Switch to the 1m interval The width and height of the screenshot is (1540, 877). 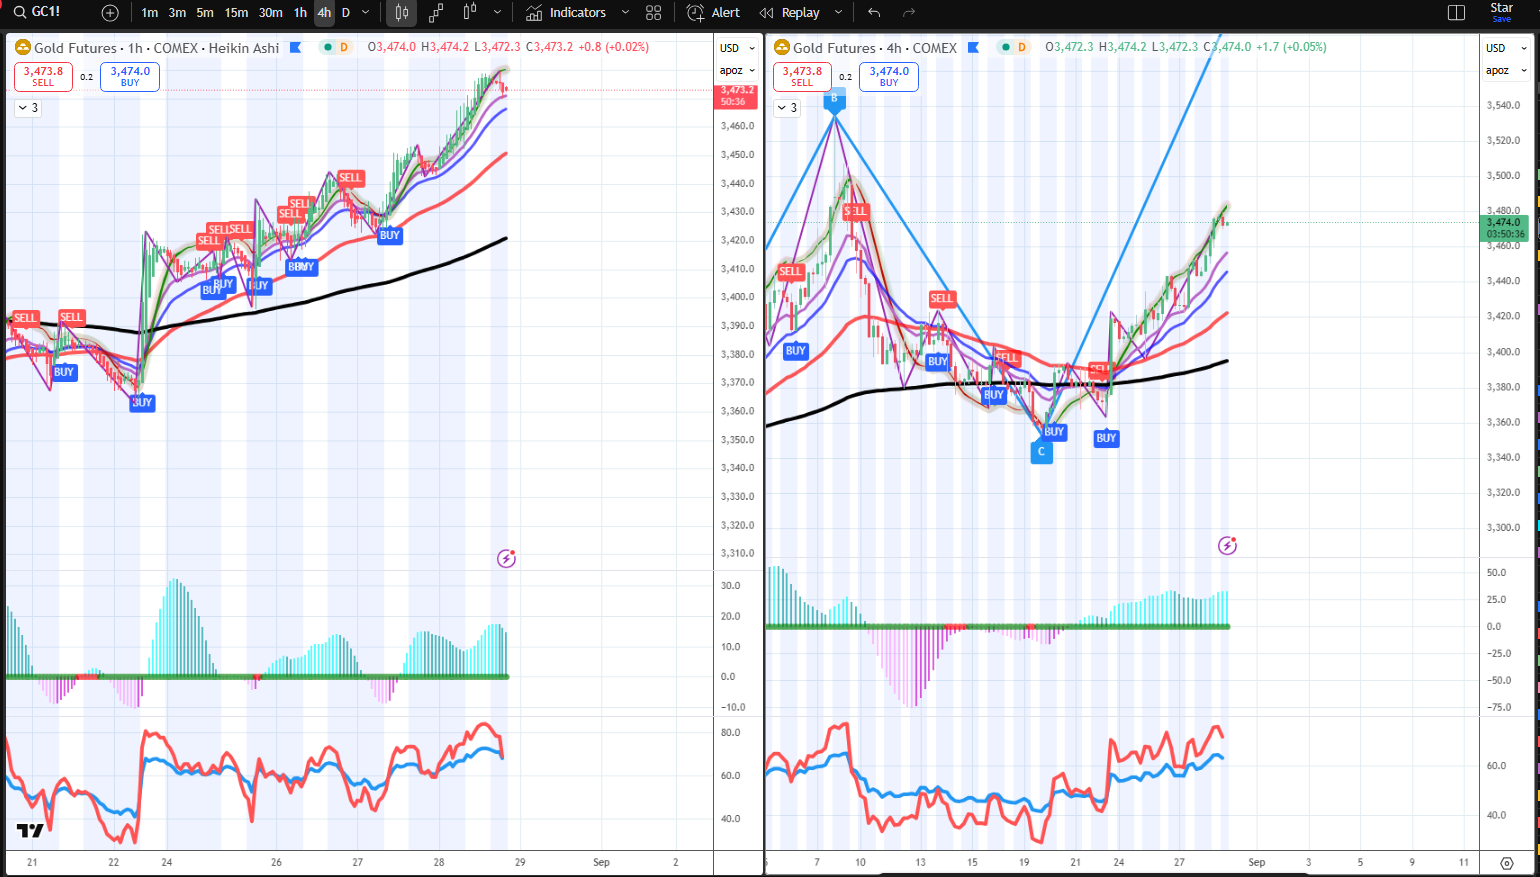(x=149, y=13)
